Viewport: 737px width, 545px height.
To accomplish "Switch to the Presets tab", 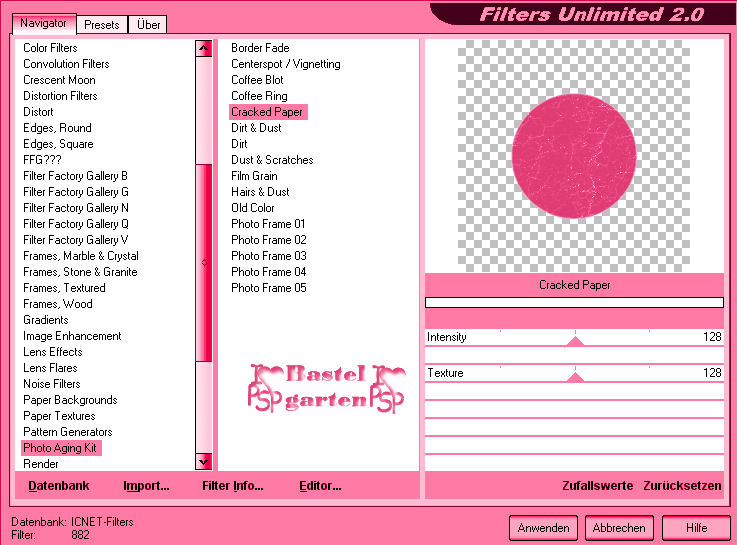I will click(x=102, y=24).
